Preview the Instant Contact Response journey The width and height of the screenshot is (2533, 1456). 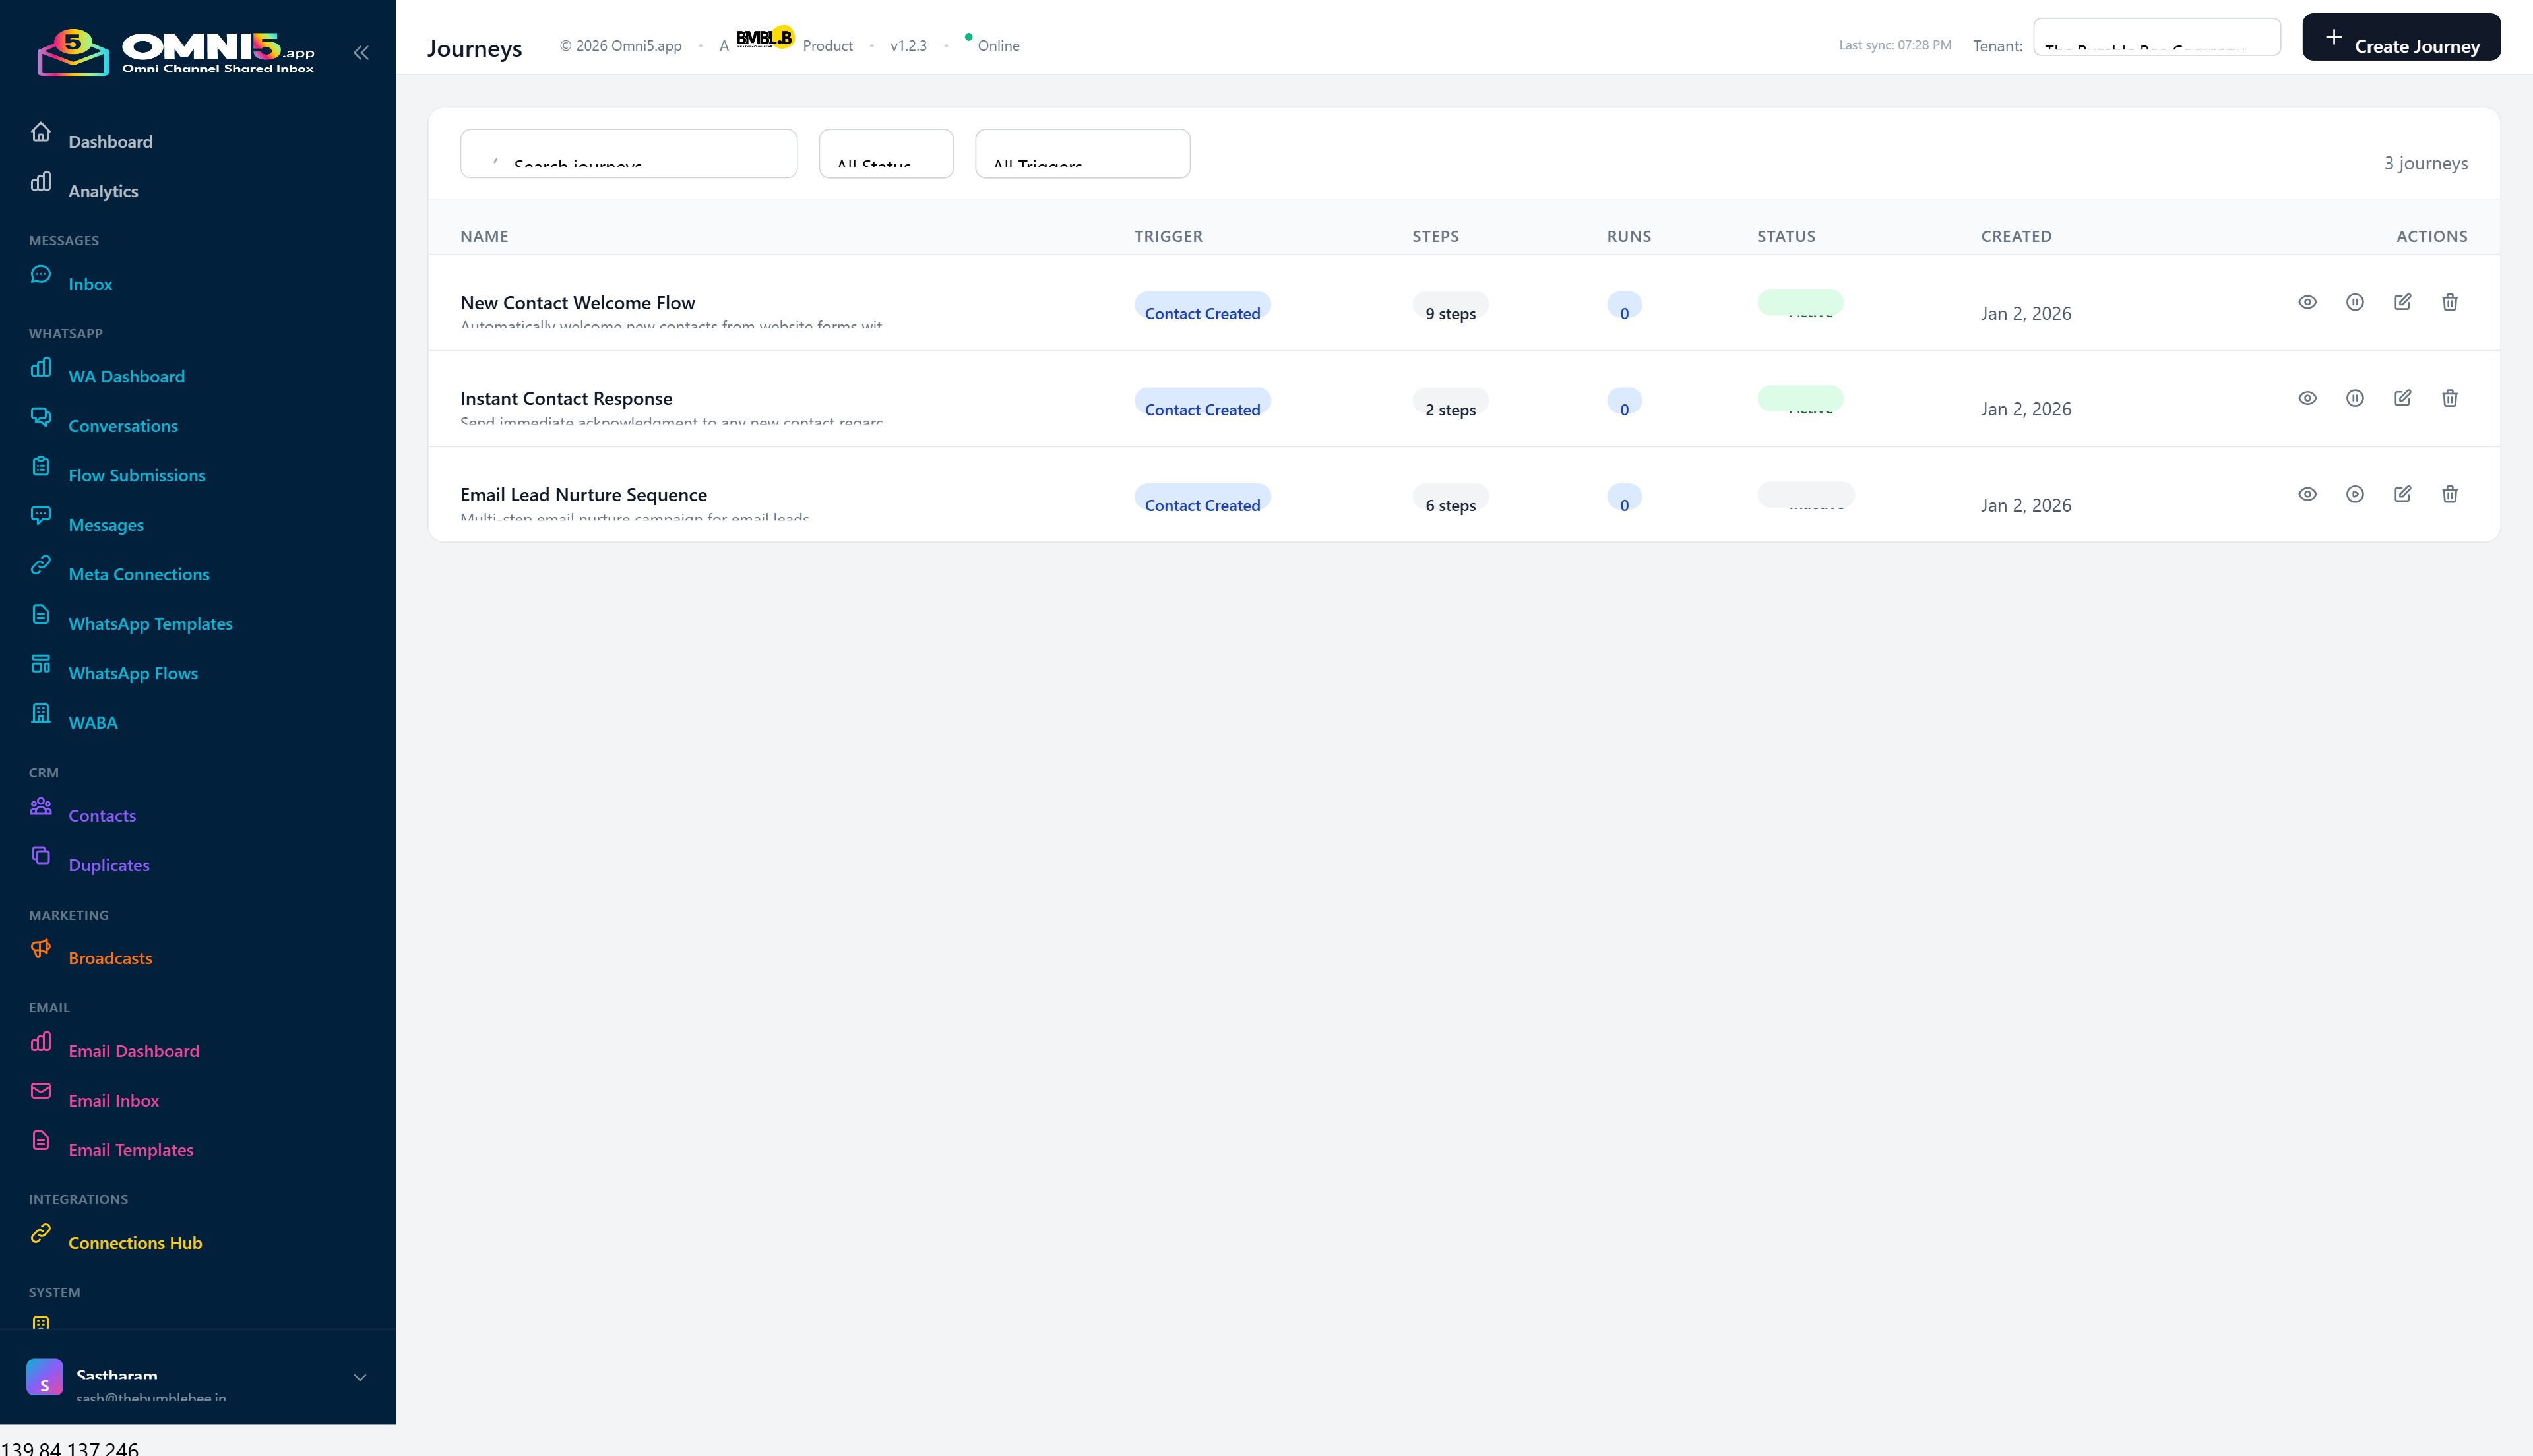2307,398
